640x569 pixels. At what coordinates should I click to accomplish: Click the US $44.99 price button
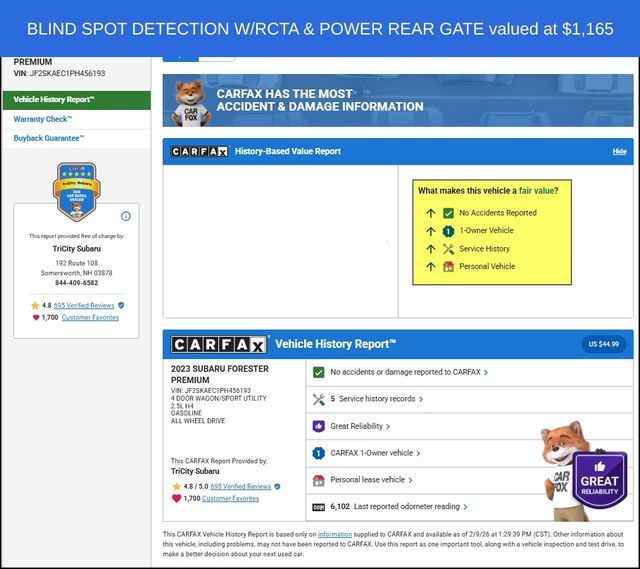click(x=603, y=344)
